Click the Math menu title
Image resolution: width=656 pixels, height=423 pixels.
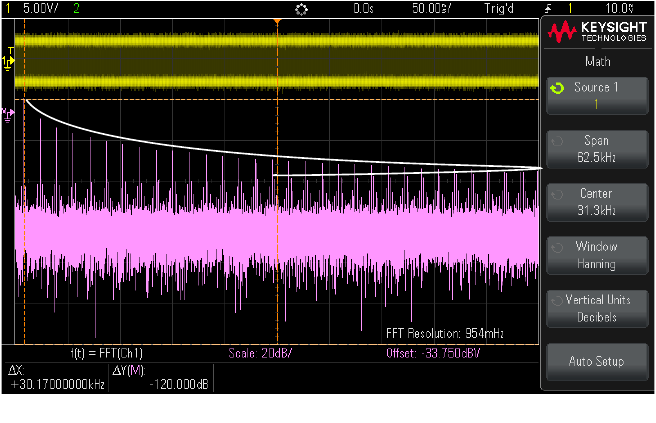(x=597, y=62)
